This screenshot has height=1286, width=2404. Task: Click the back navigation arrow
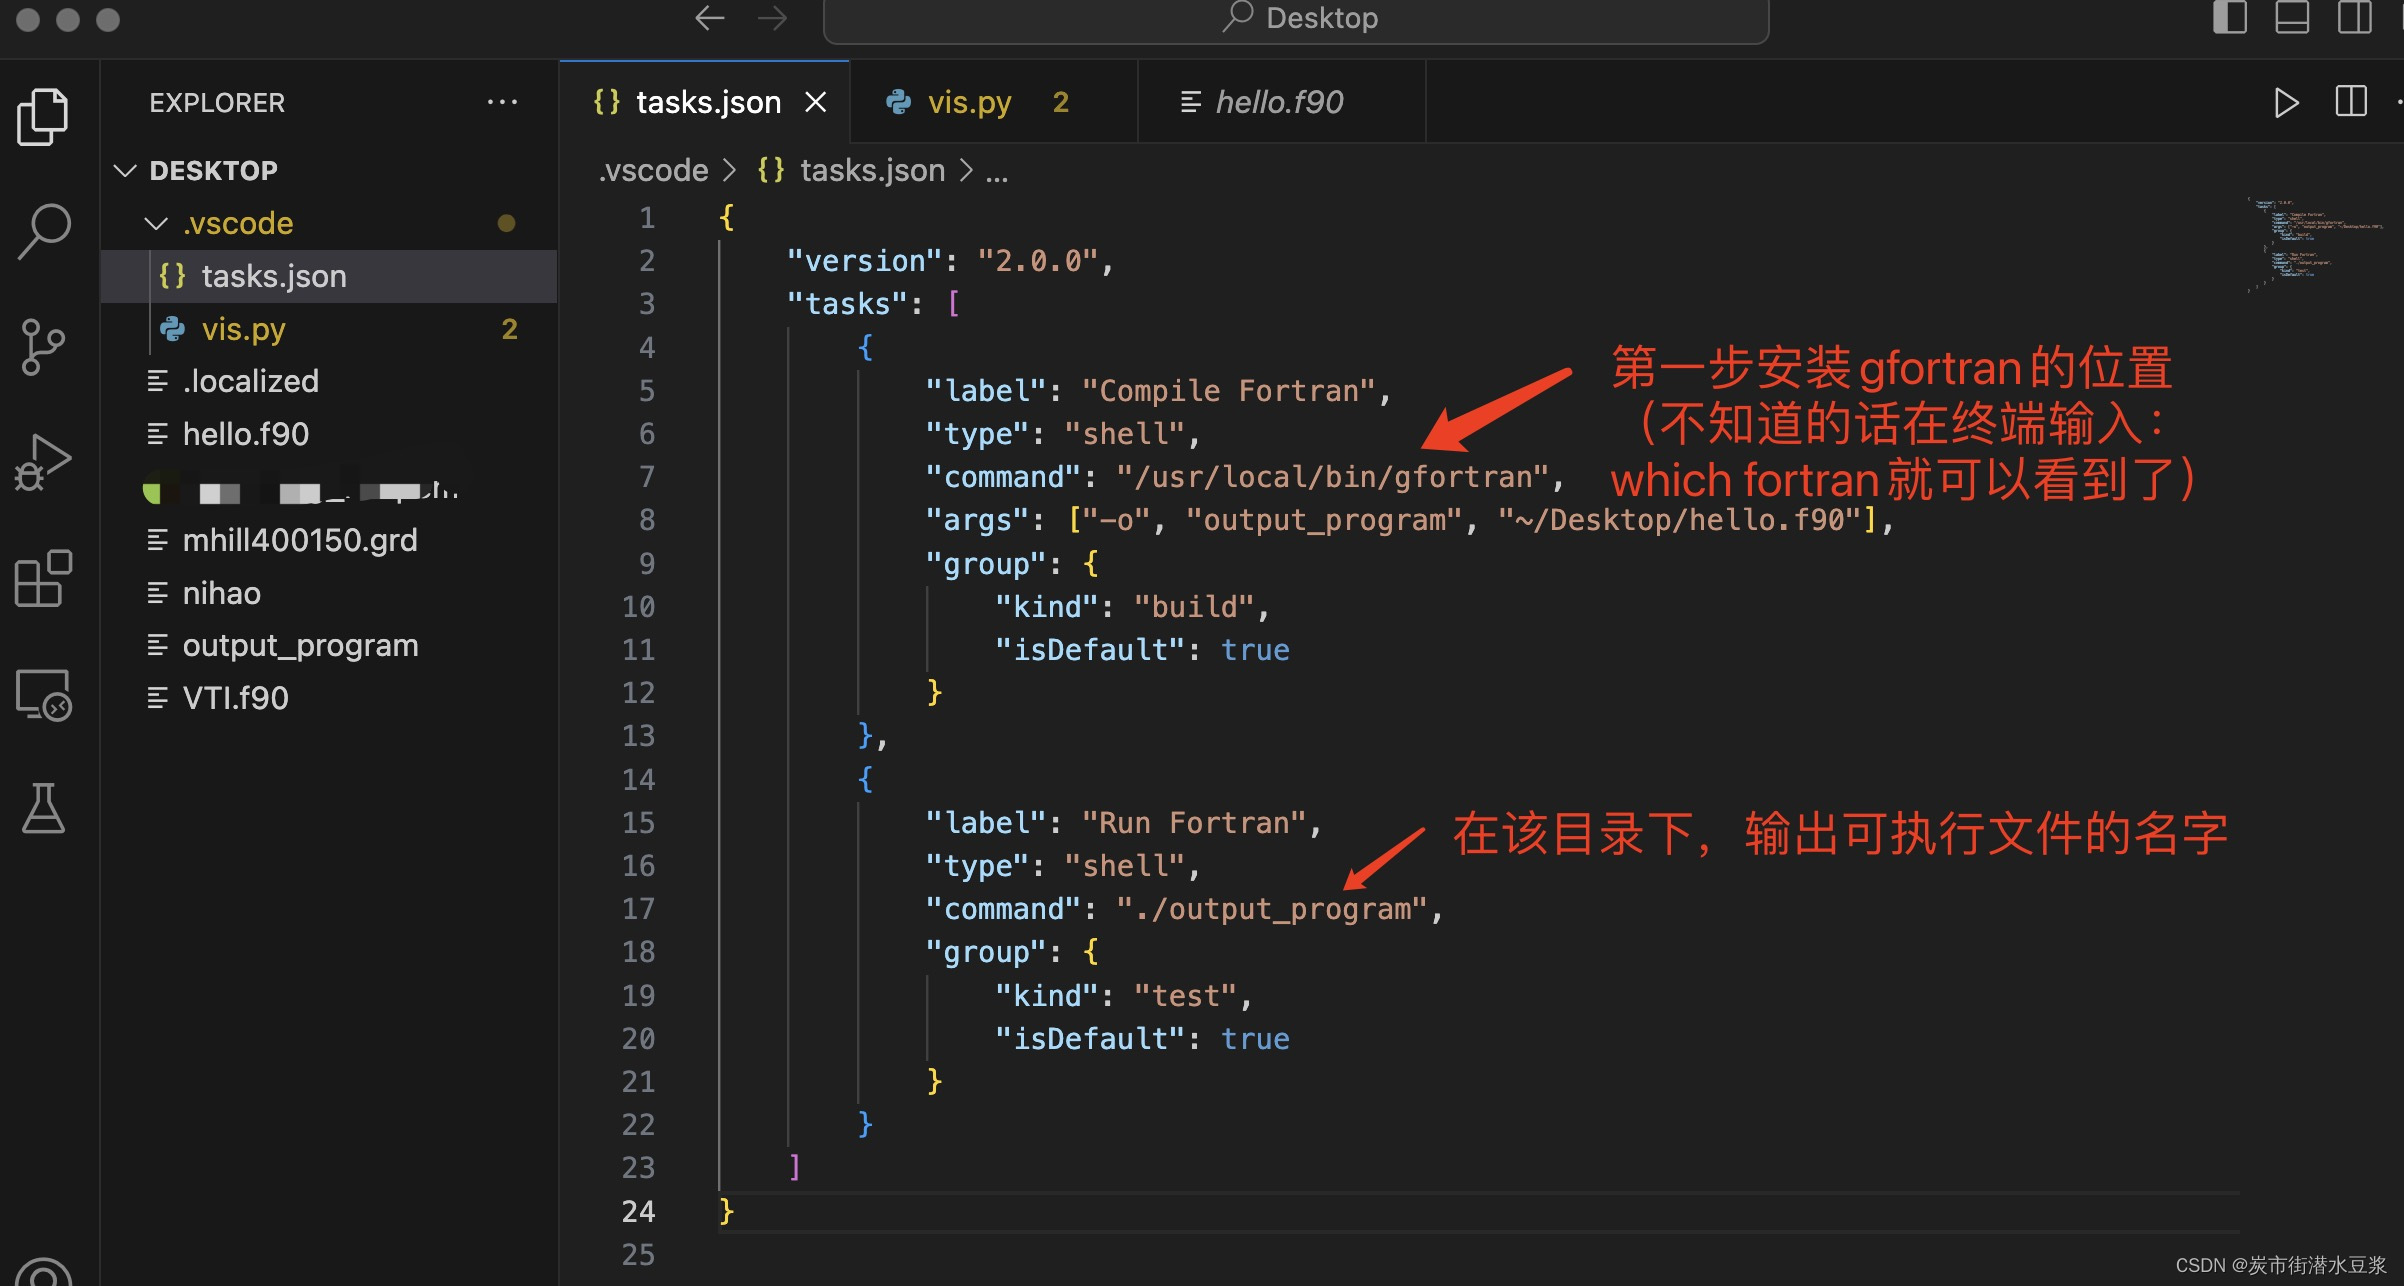coord(709,17)
